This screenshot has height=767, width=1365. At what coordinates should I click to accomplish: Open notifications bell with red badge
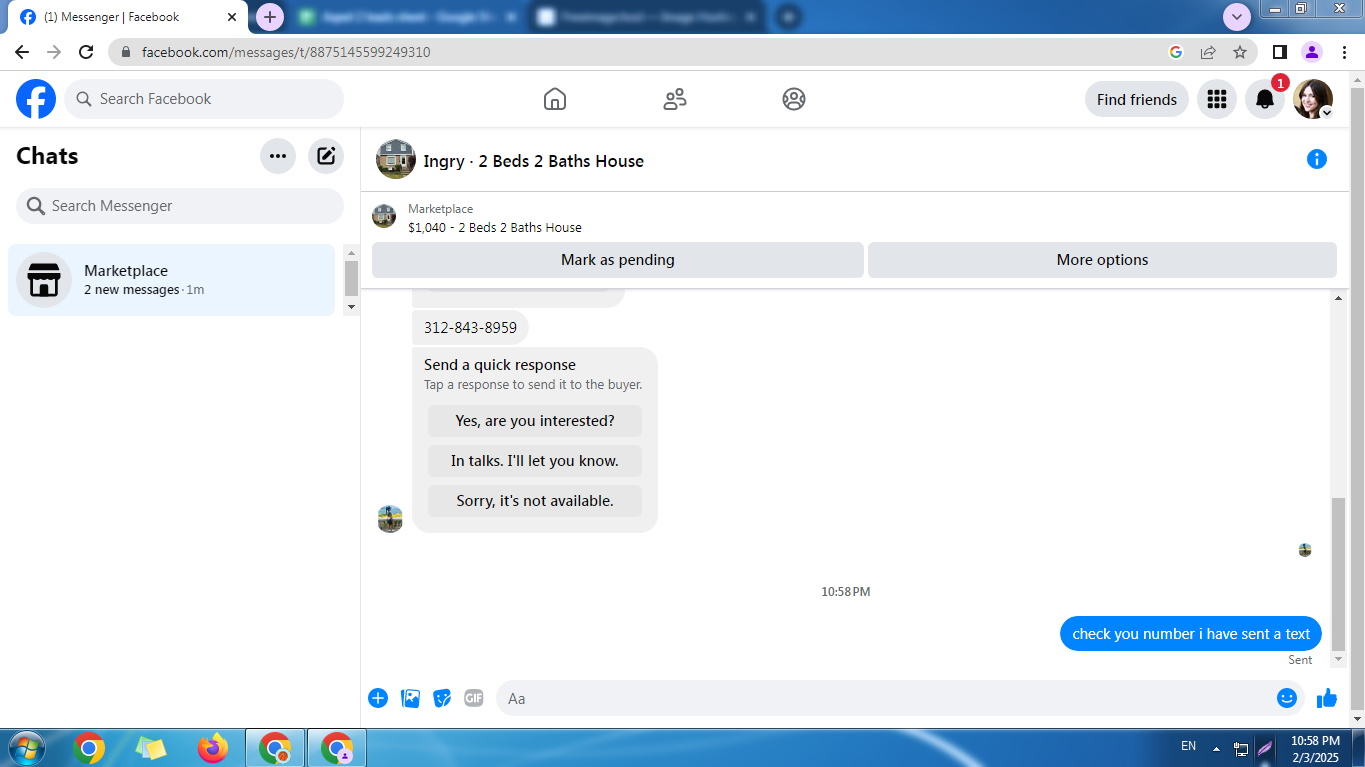pos(1265,99)
